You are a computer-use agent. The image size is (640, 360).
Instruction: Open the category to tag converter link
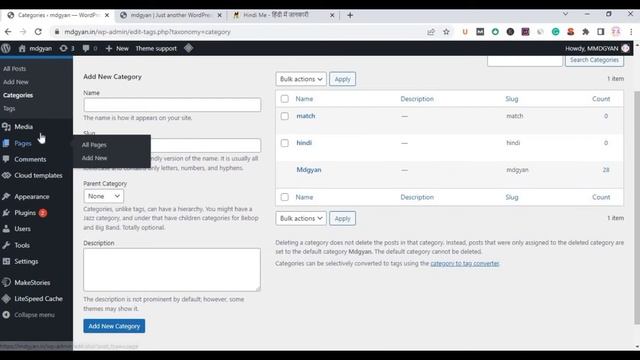tap(465, 264)
